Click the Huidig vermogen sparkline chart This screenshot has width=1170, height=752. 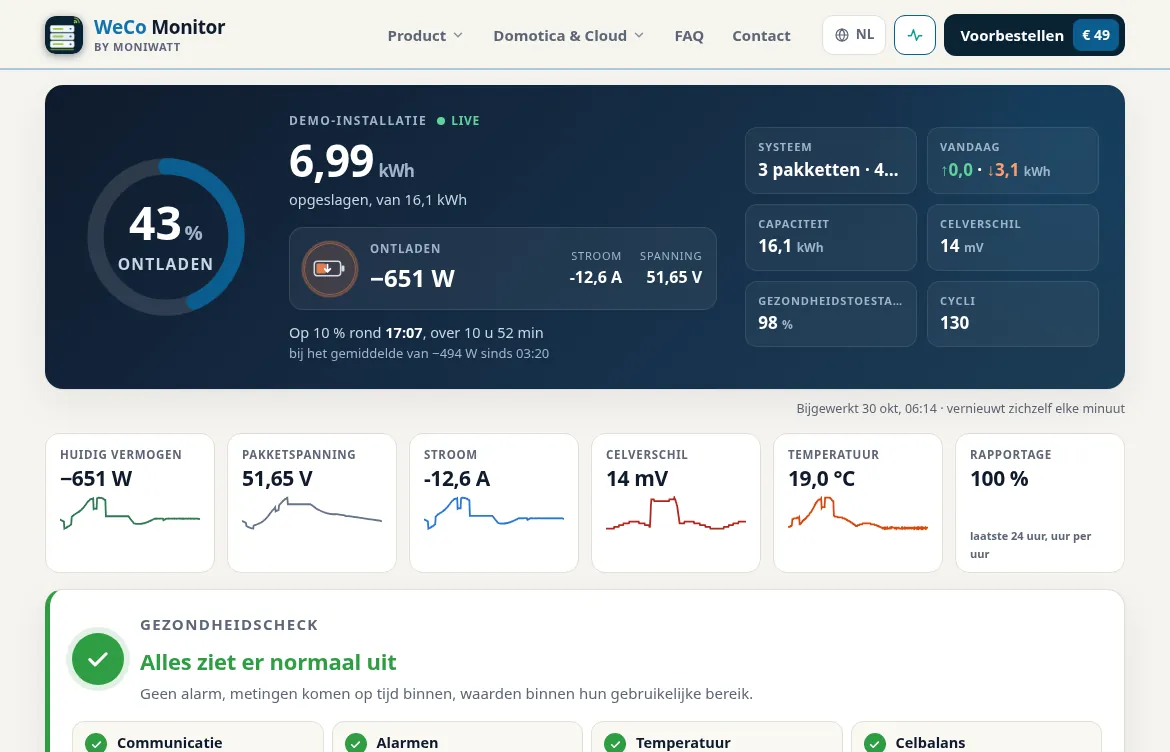pos(130,513)
